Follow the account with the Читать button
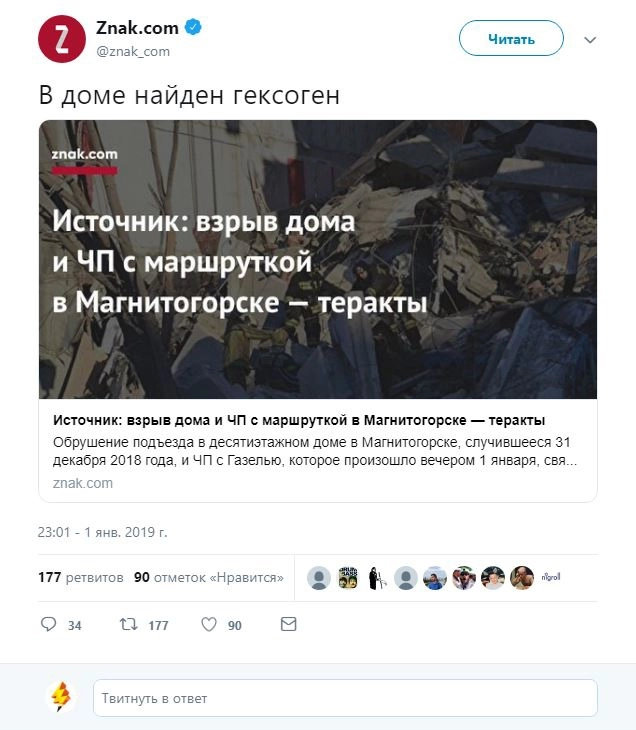The height and width of the screenshot is (730, 636). point(511,39)
